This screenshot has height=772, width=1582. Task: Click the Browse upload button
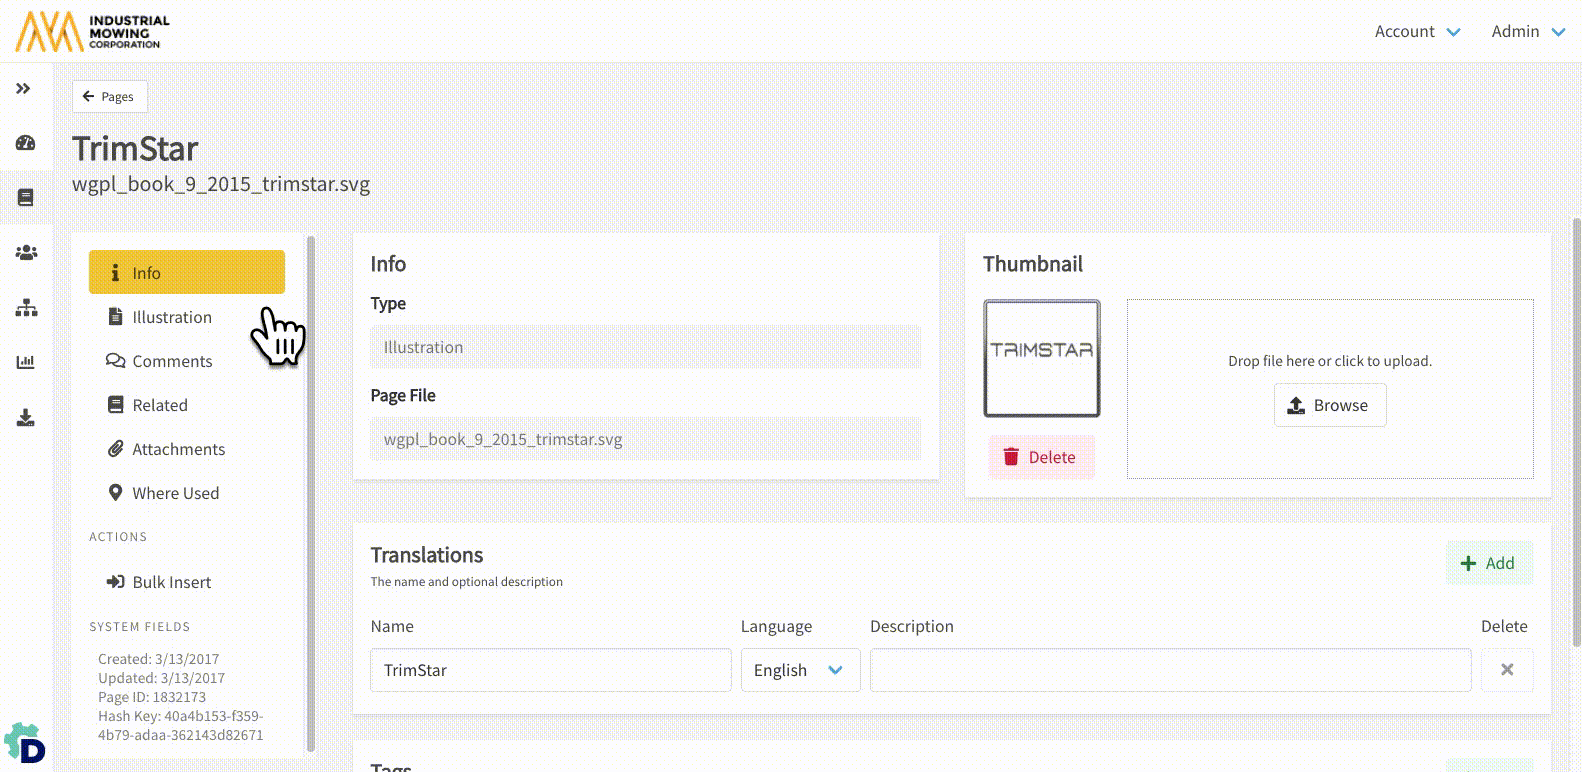(1329, 405)
